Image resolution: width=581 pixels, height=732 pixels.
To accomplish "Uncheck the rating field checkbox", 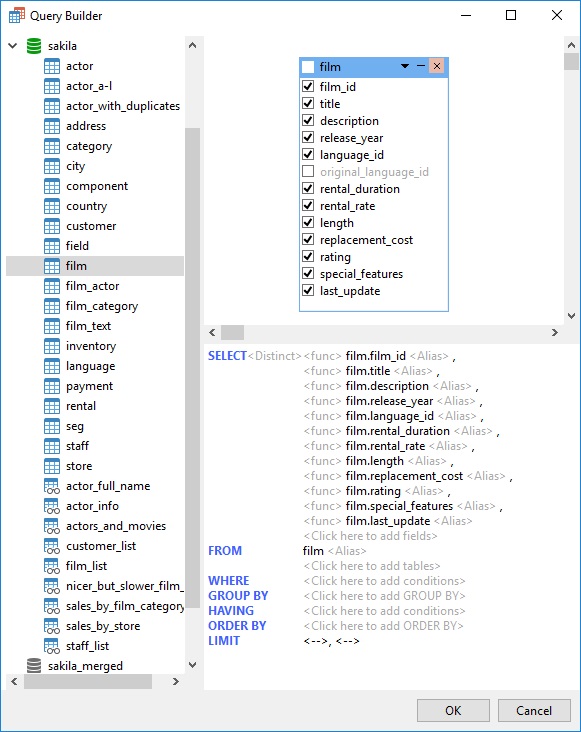I will [308, 256].
